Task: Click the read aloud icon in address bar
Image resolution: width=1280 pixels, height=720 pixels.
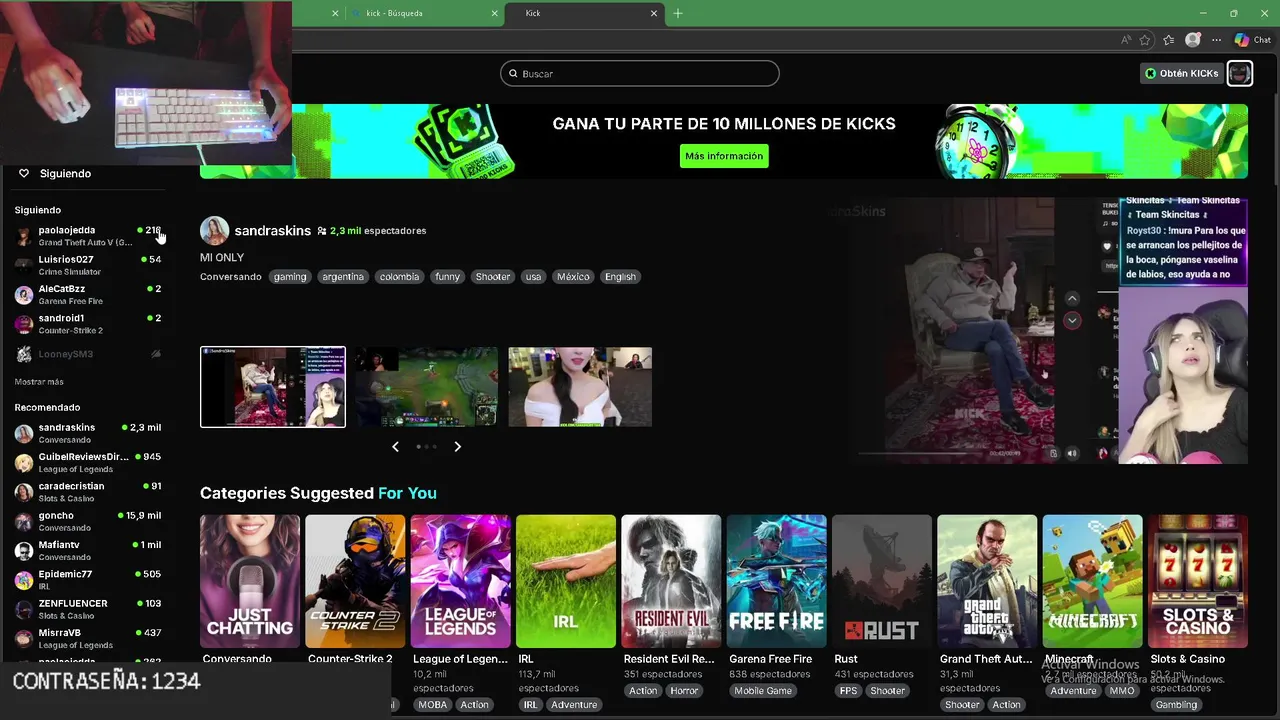Action: [x=1126, y=40]
